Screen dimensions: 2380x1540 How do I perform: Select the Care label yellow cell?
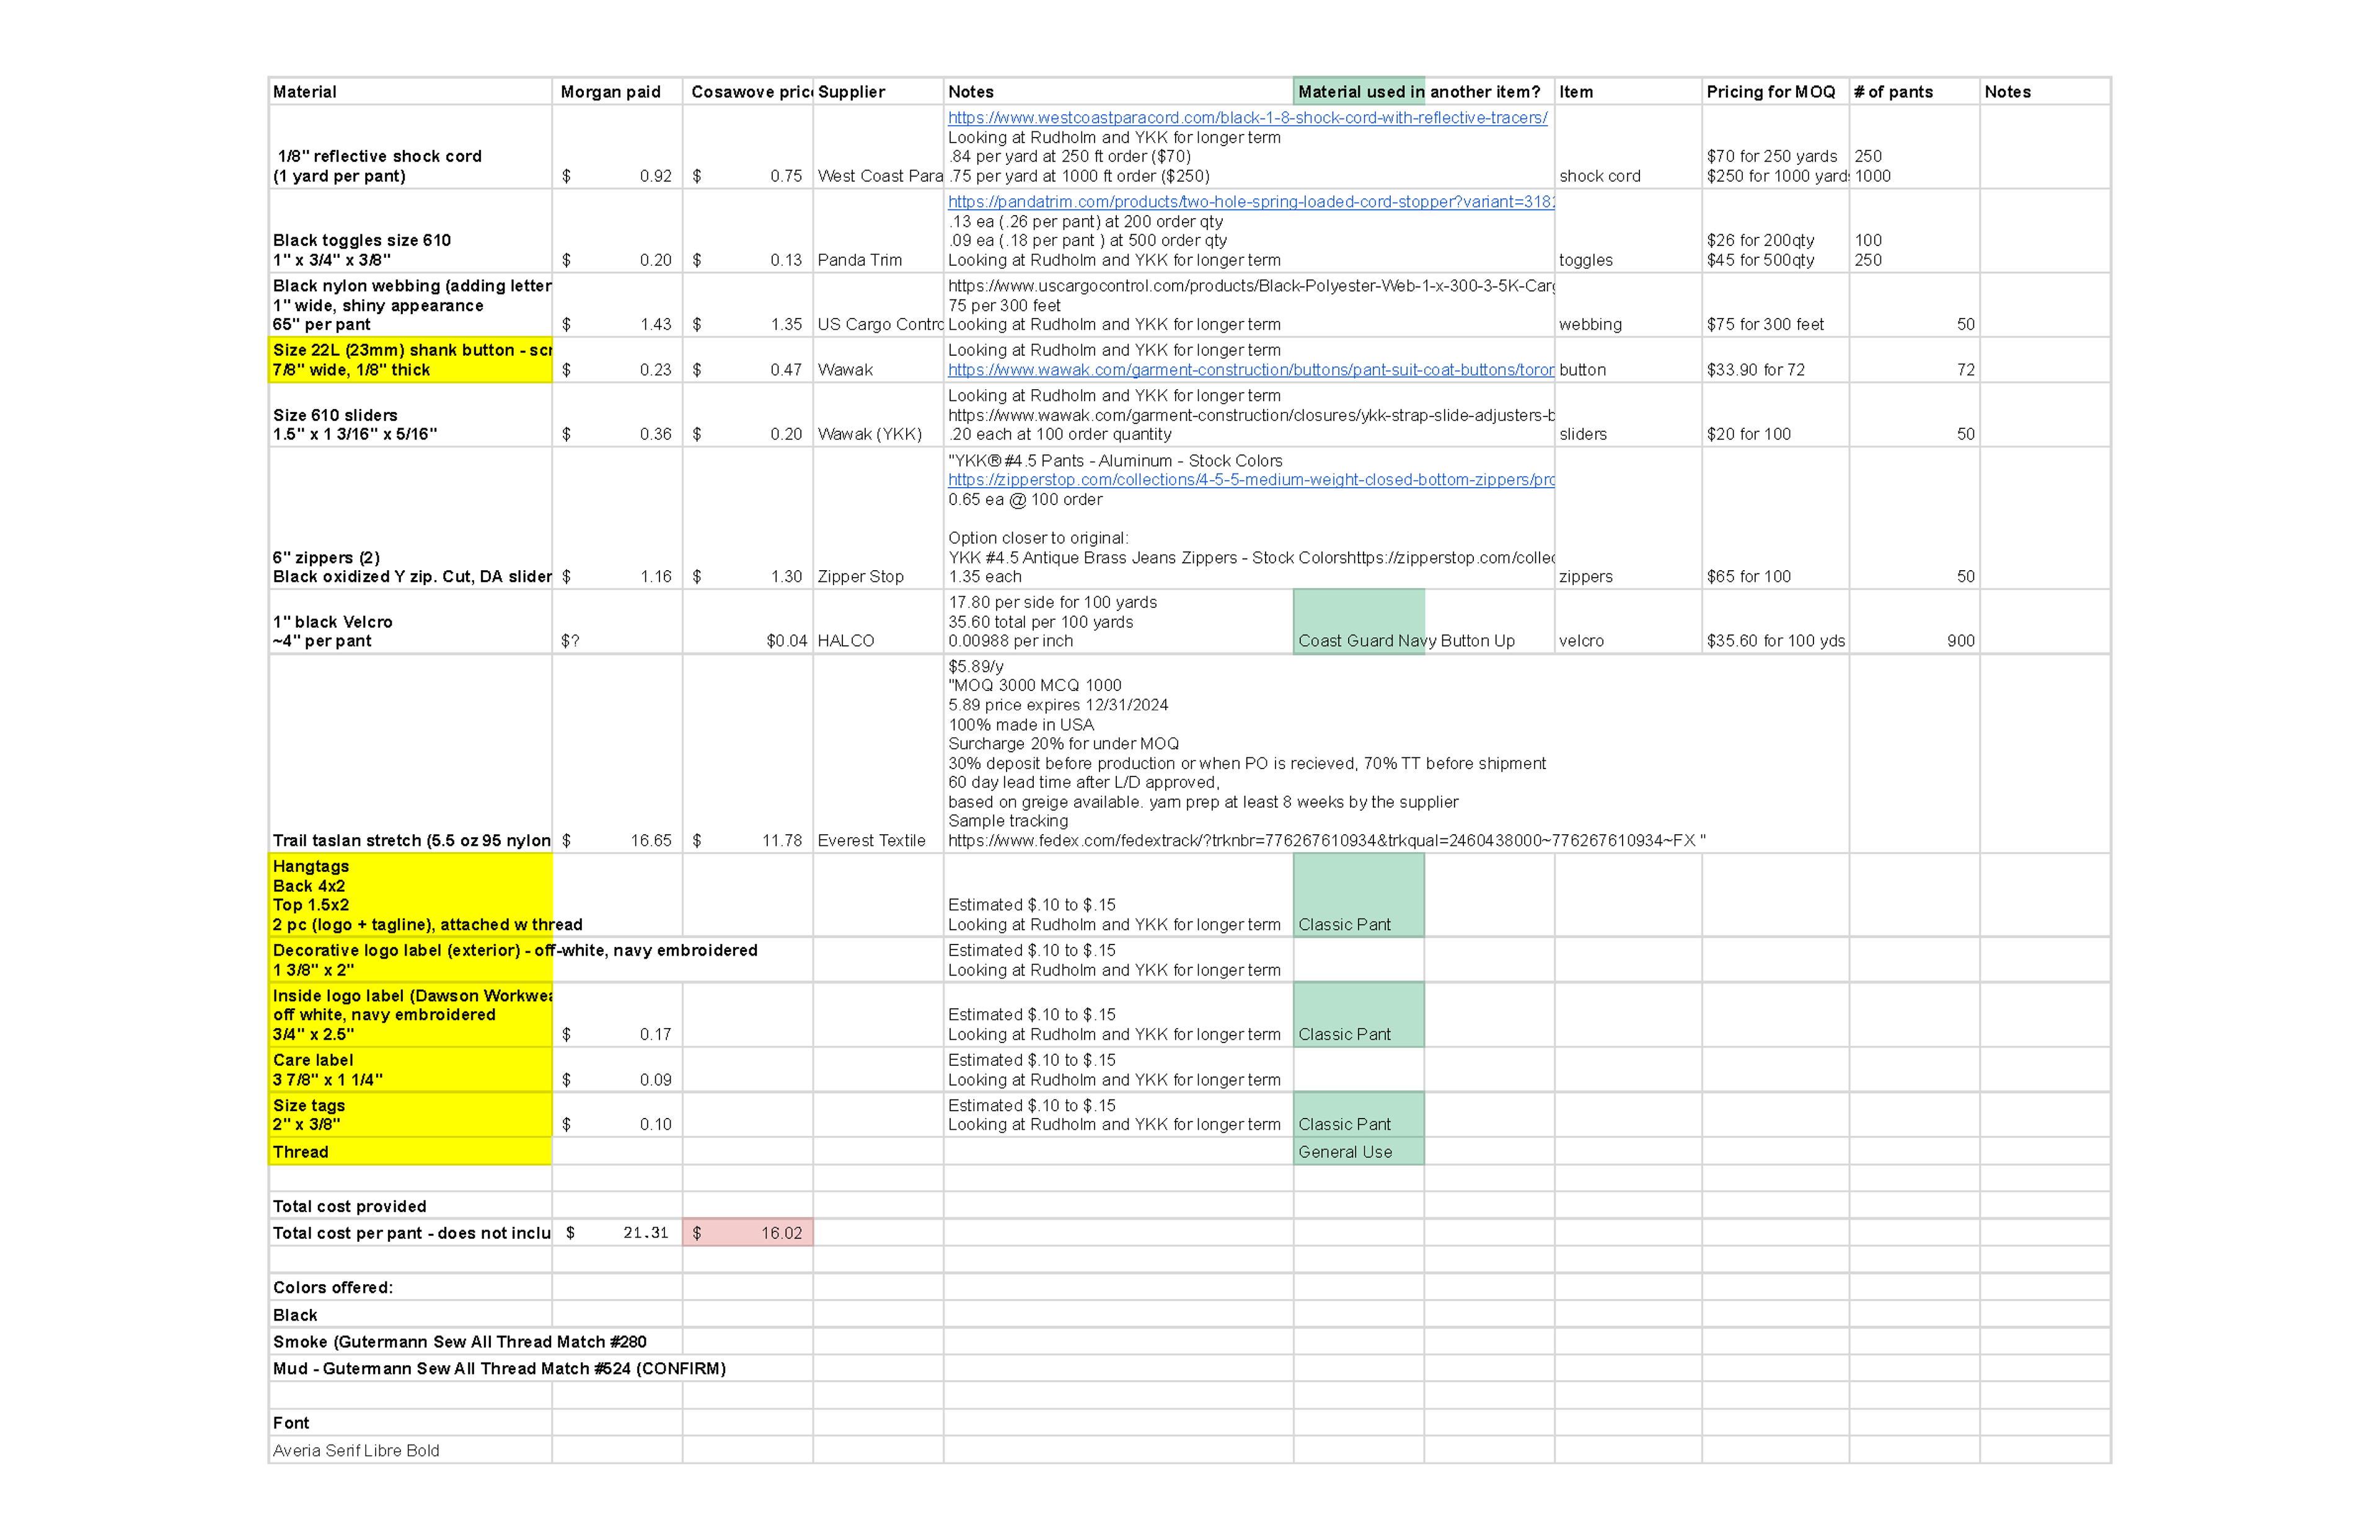click(x=410, y=1070)
